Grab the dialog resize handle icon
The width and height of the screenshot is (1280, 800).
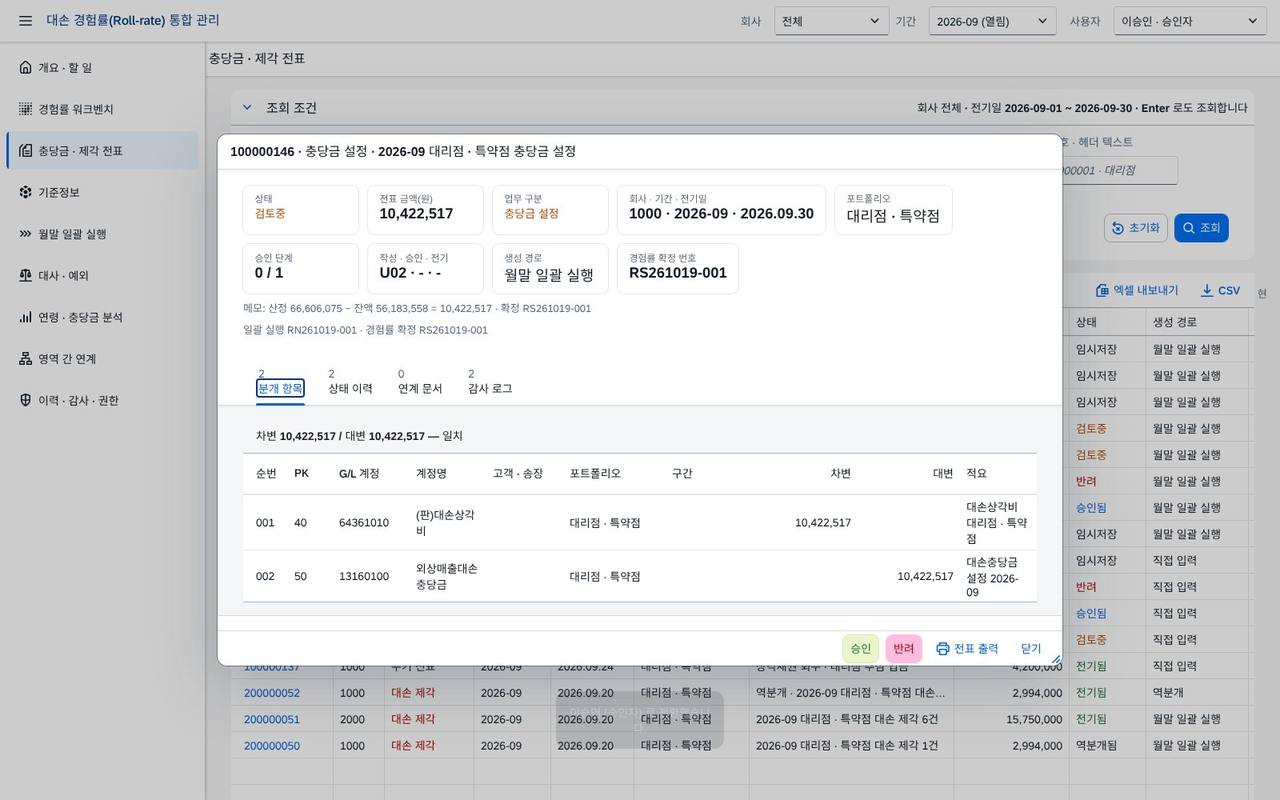pyautogui.click(x=1055, y=659)
